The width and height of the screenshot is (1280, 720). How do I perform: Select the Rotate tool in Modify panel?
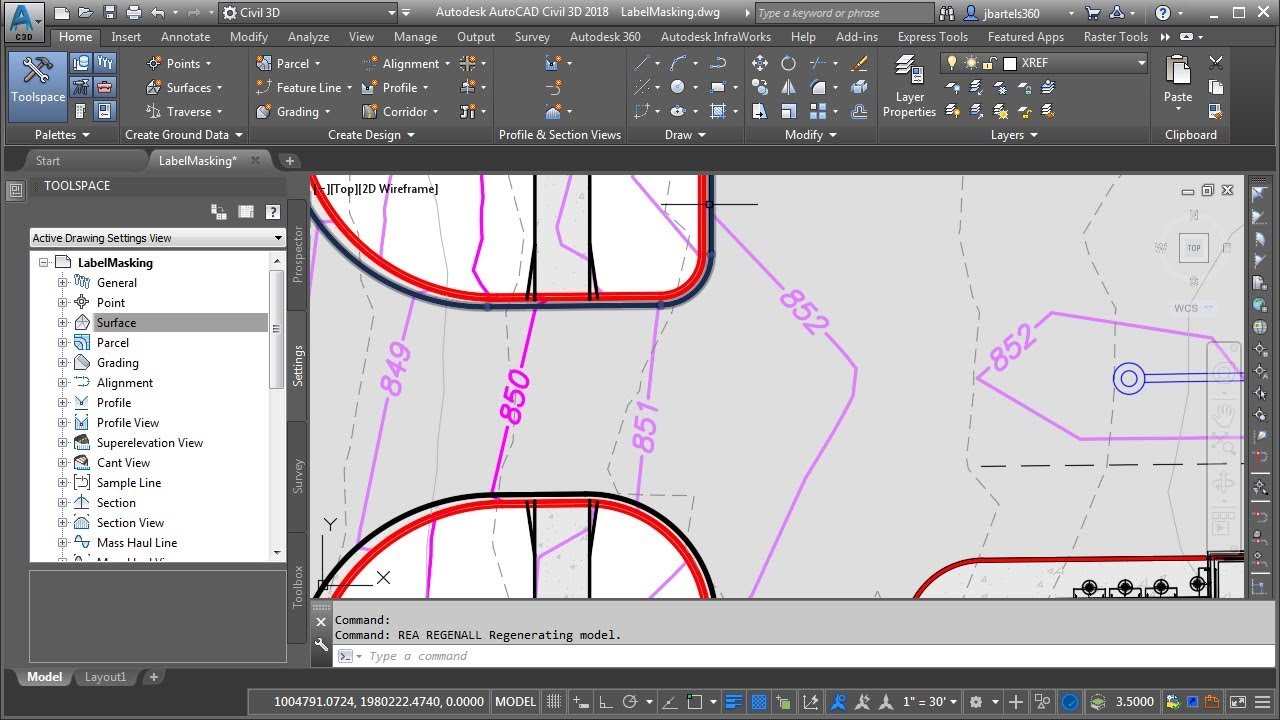[x=789, y=63]
